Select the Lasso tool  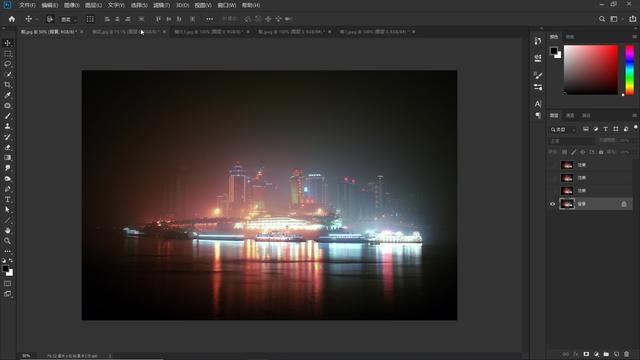coord(7,64)
